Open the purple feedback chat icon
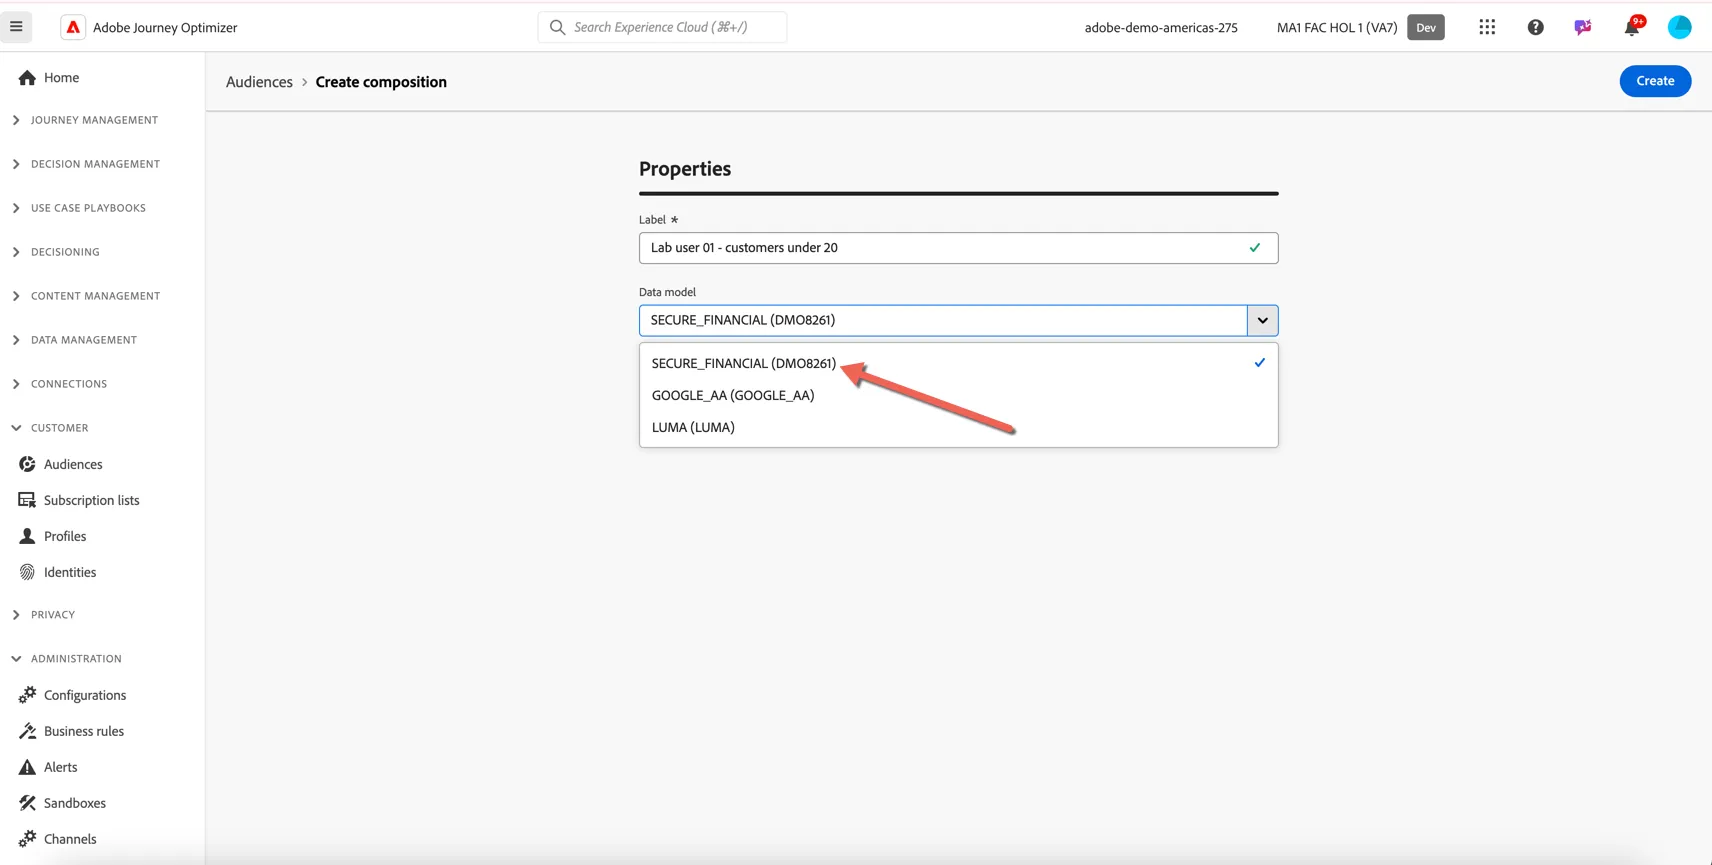Image resolution: width=1712 pixels, height=865 pixels. [x=1582, y=27]
